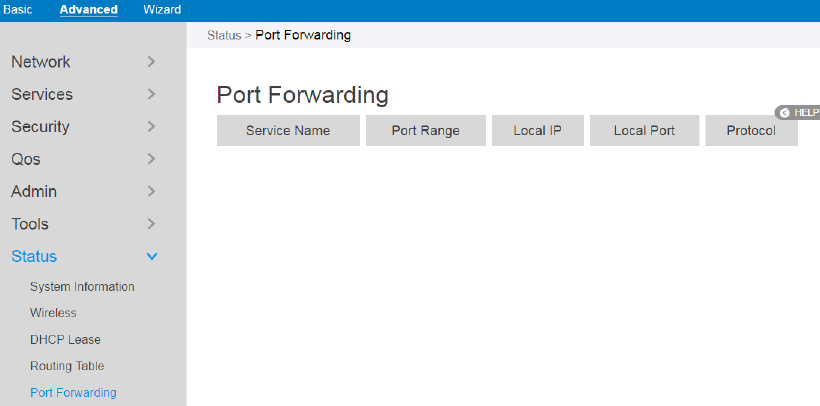Expand the Tools menu chevron
Image resolution: width=820 pixels, height=406 pixels.
coord(151,224)
